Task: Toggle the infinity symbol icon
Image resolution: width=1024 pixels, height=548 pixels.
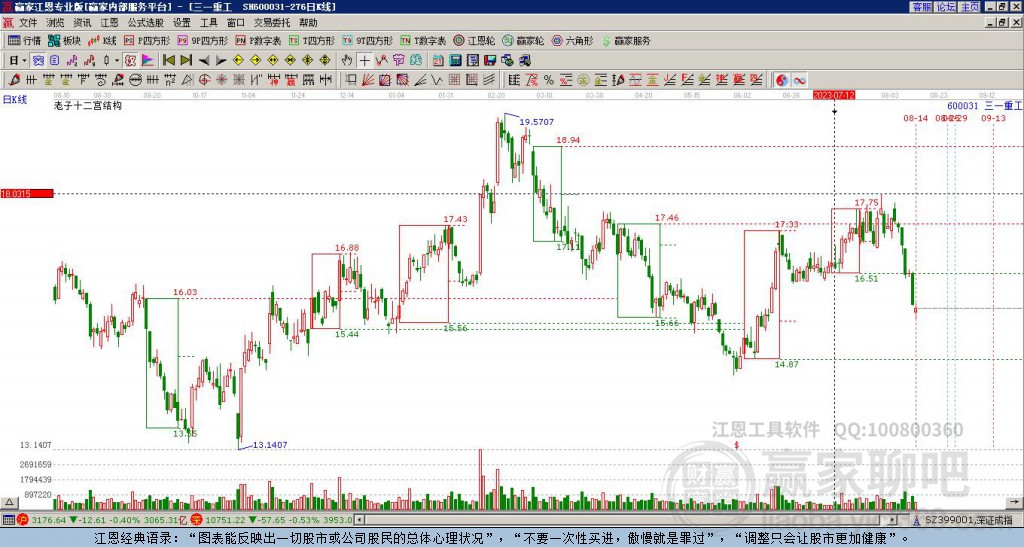Action: click(x=799, y=80)
